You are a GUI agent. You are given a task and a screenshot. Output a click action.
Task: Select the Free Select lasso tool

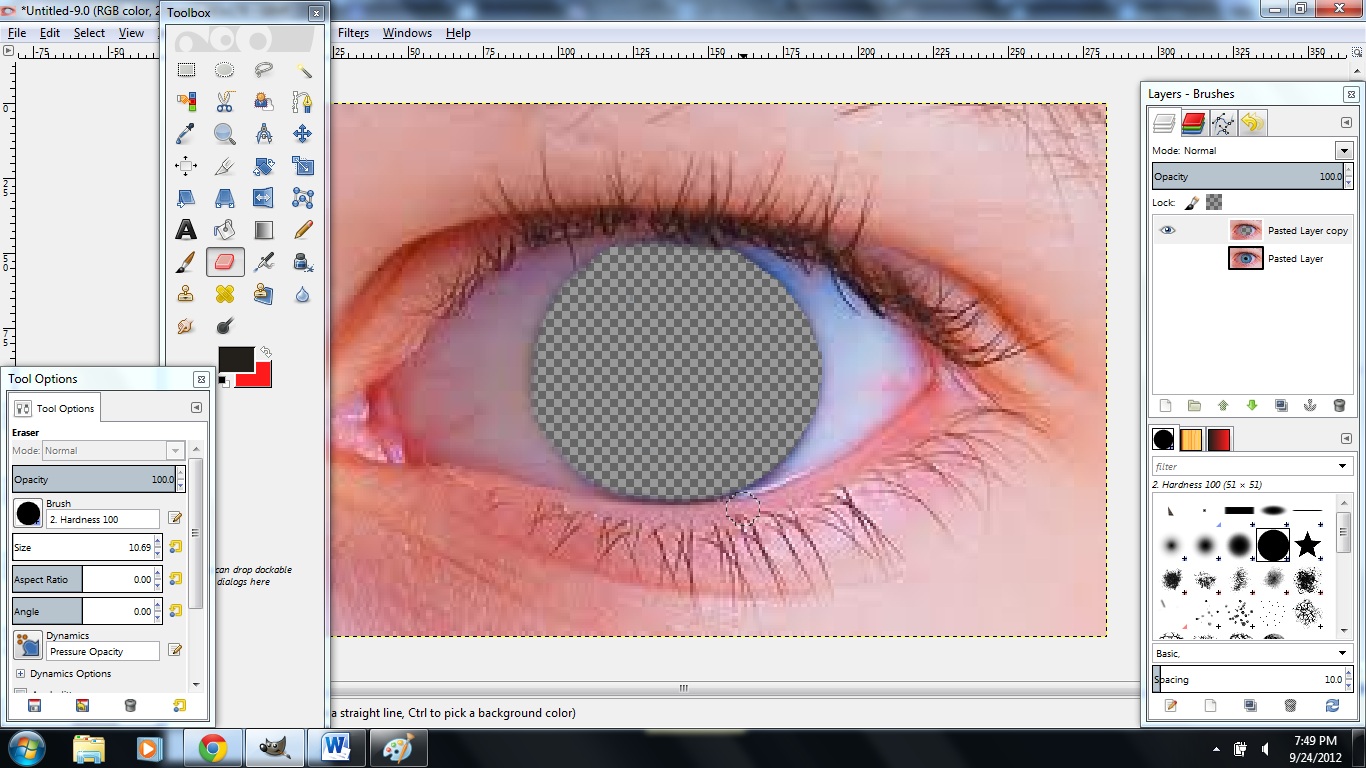point(264,70)
